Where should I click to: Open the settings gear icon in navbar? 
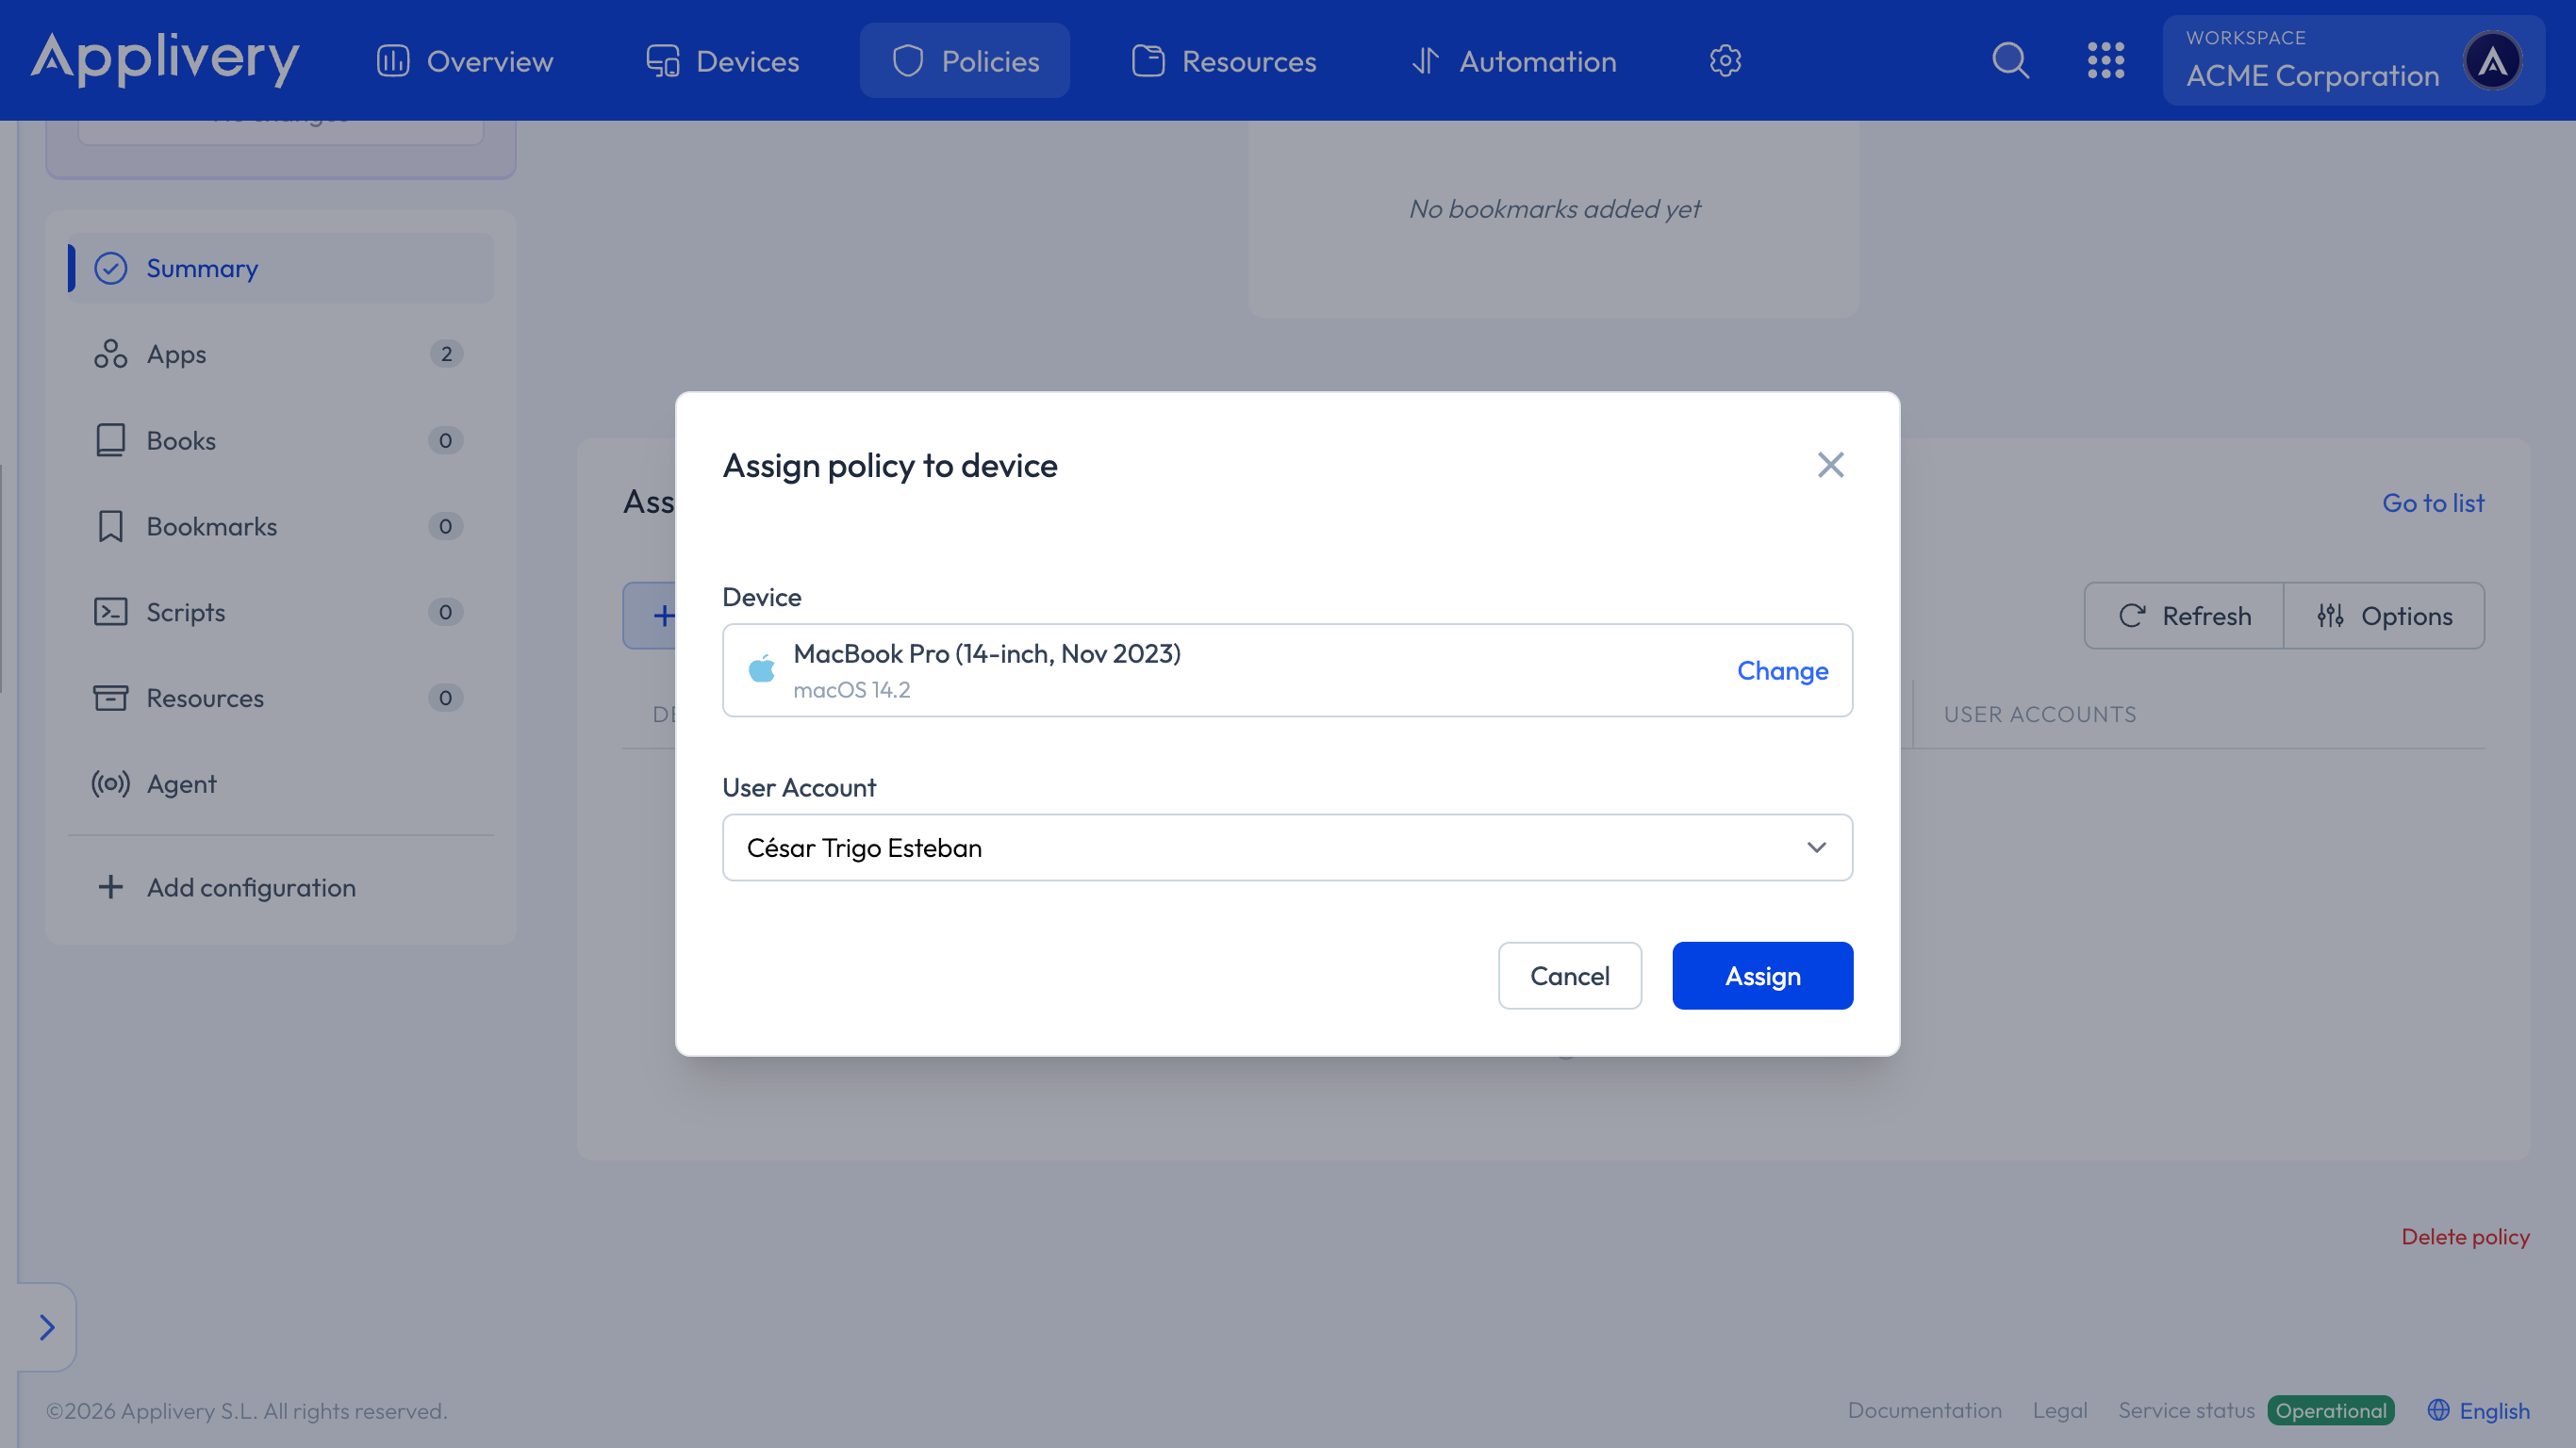click(1725, 61)
